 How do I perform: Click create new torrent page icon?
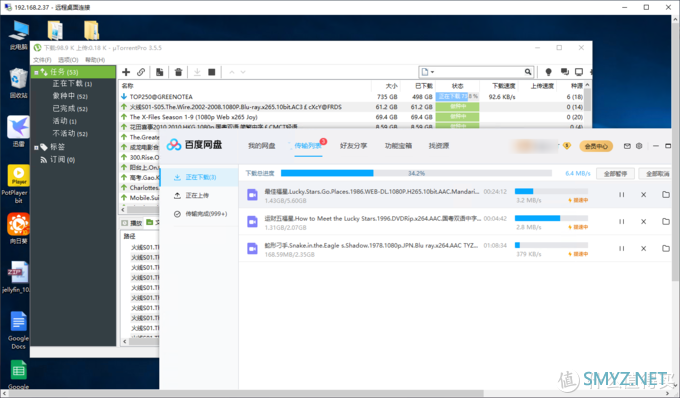pyautogui.click(x=160, y=72)
